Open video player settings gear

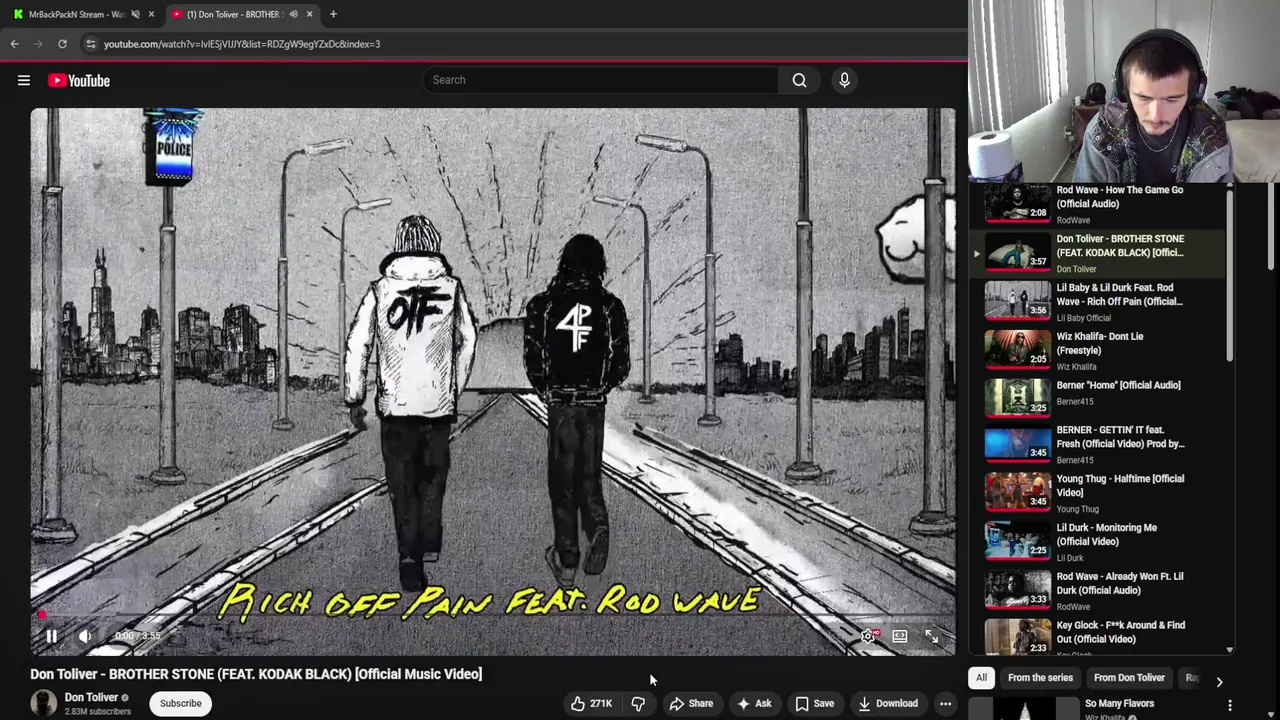(x=869, y=636)
